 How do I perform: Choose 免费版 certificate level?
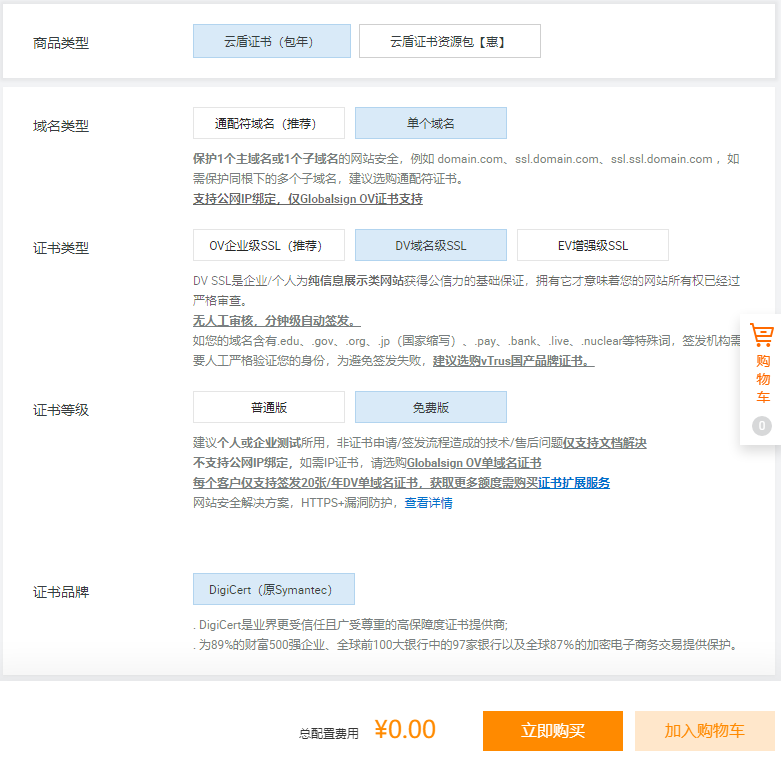point(430,407)
